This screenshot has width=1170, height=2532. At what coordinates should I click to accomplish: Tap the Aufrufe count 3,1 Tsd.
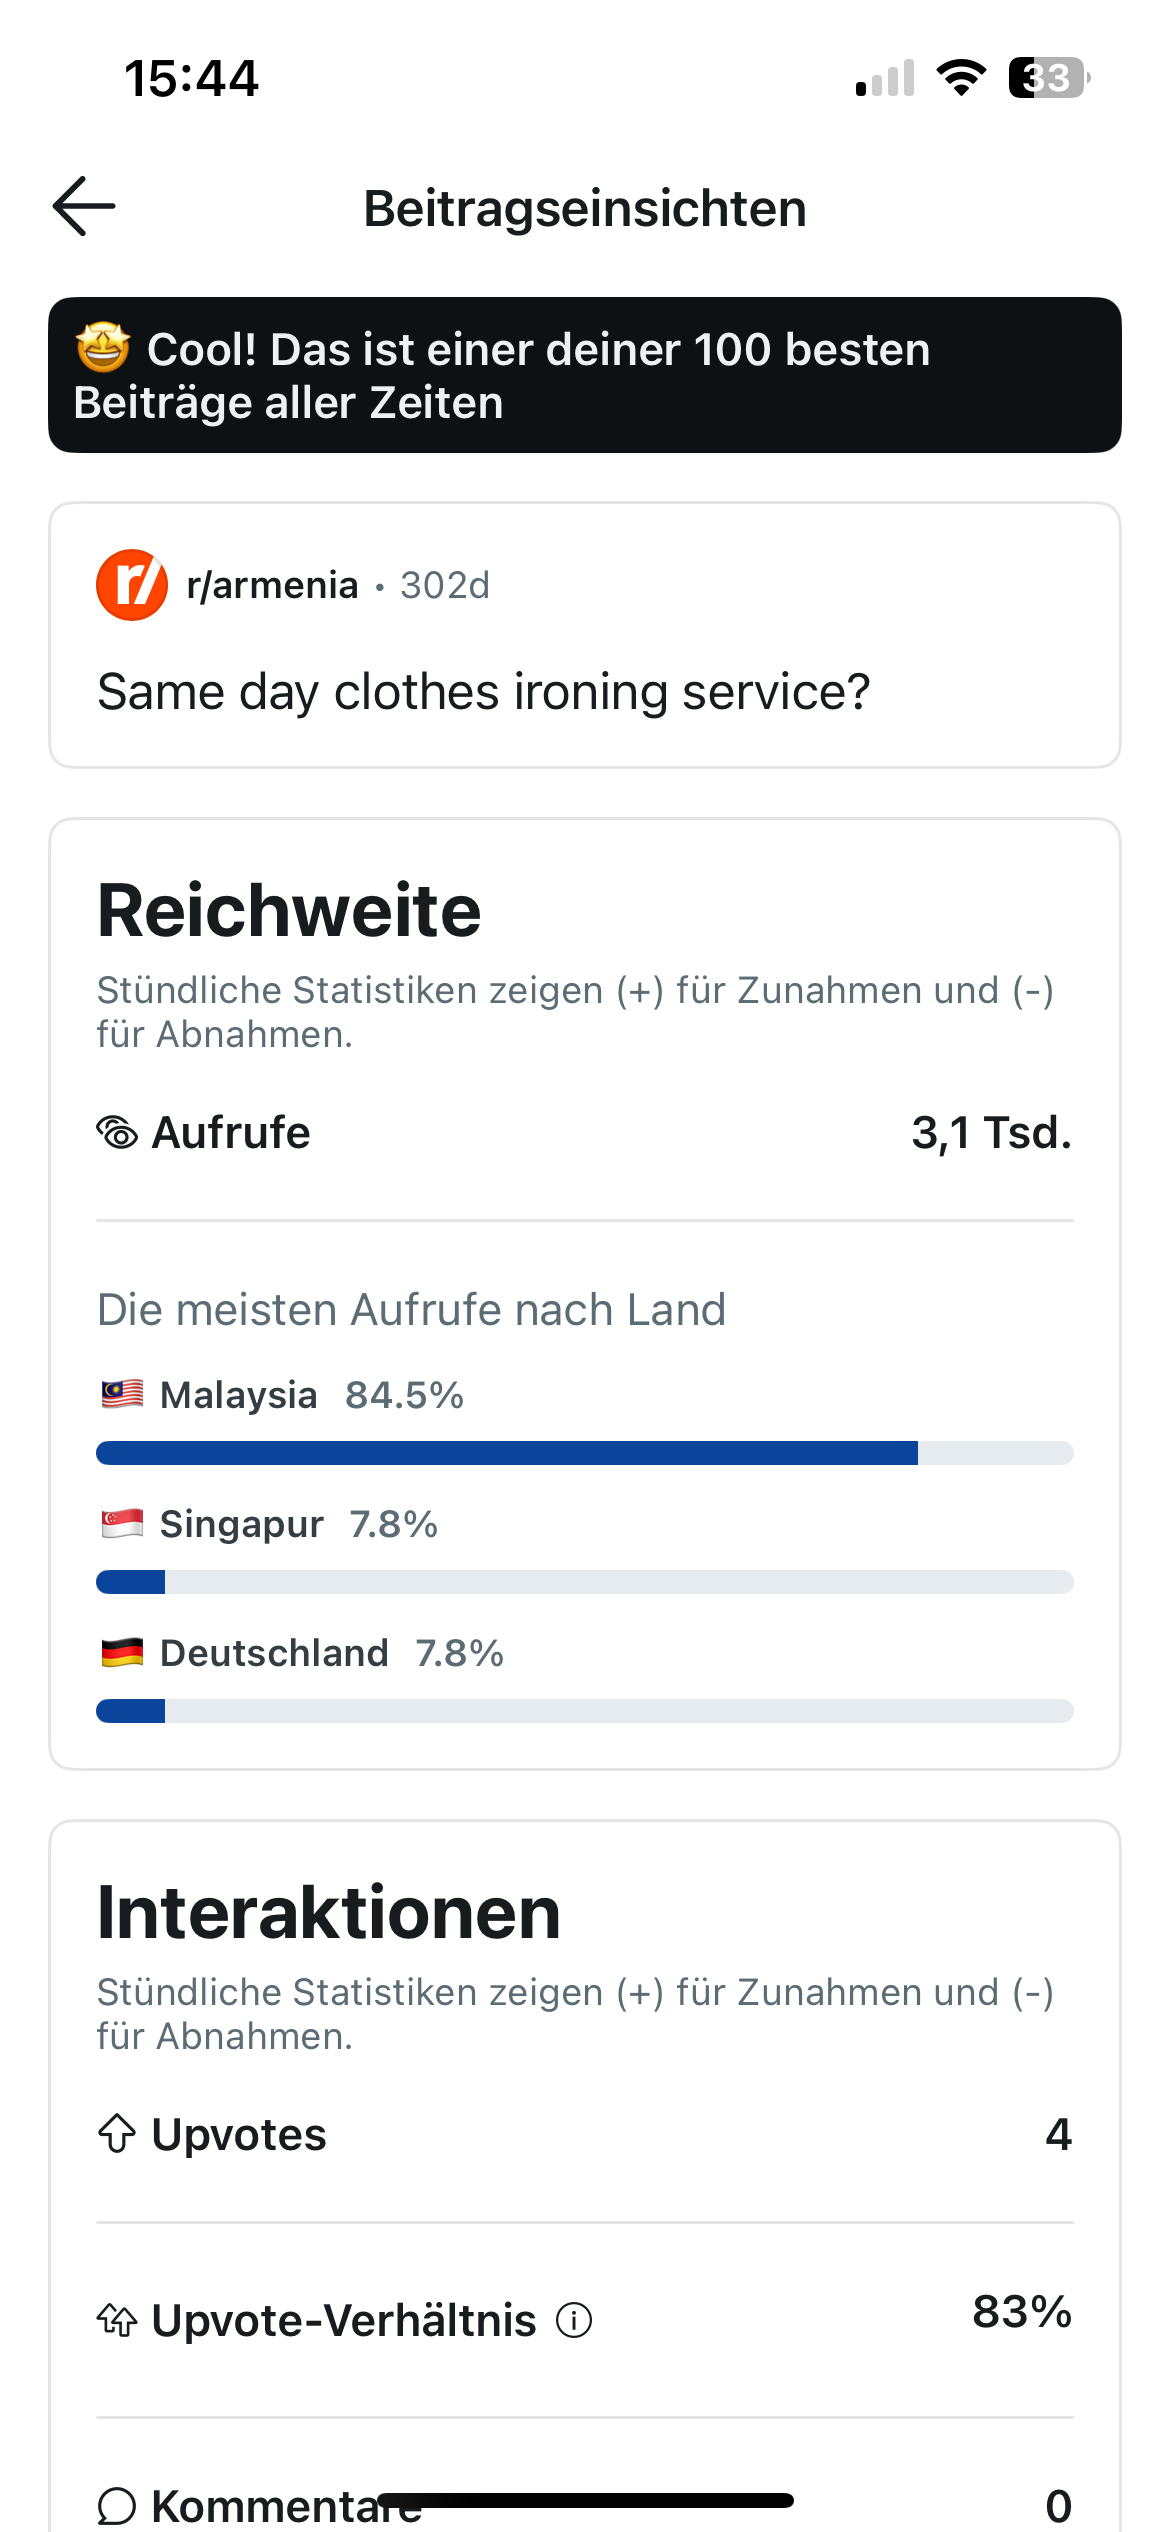click(x=991, y=1133)
